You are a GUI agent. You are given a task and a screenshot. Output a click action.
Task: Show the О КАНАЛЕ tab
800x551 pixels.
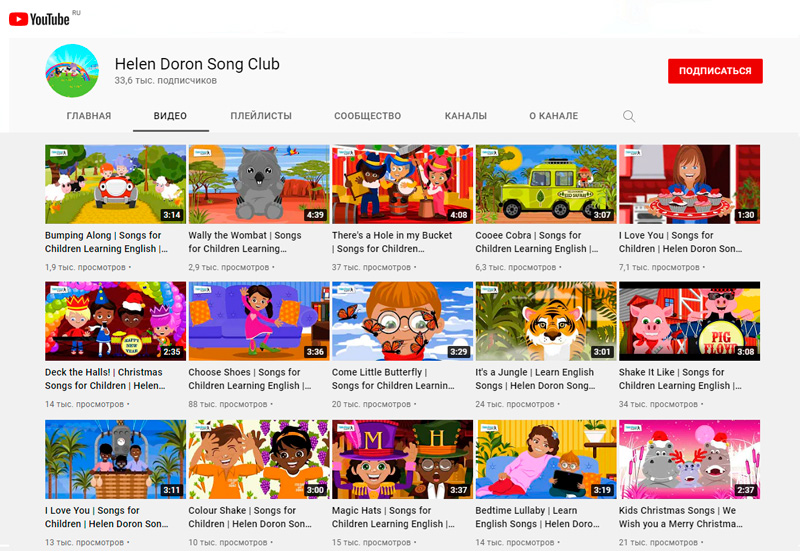553,116
